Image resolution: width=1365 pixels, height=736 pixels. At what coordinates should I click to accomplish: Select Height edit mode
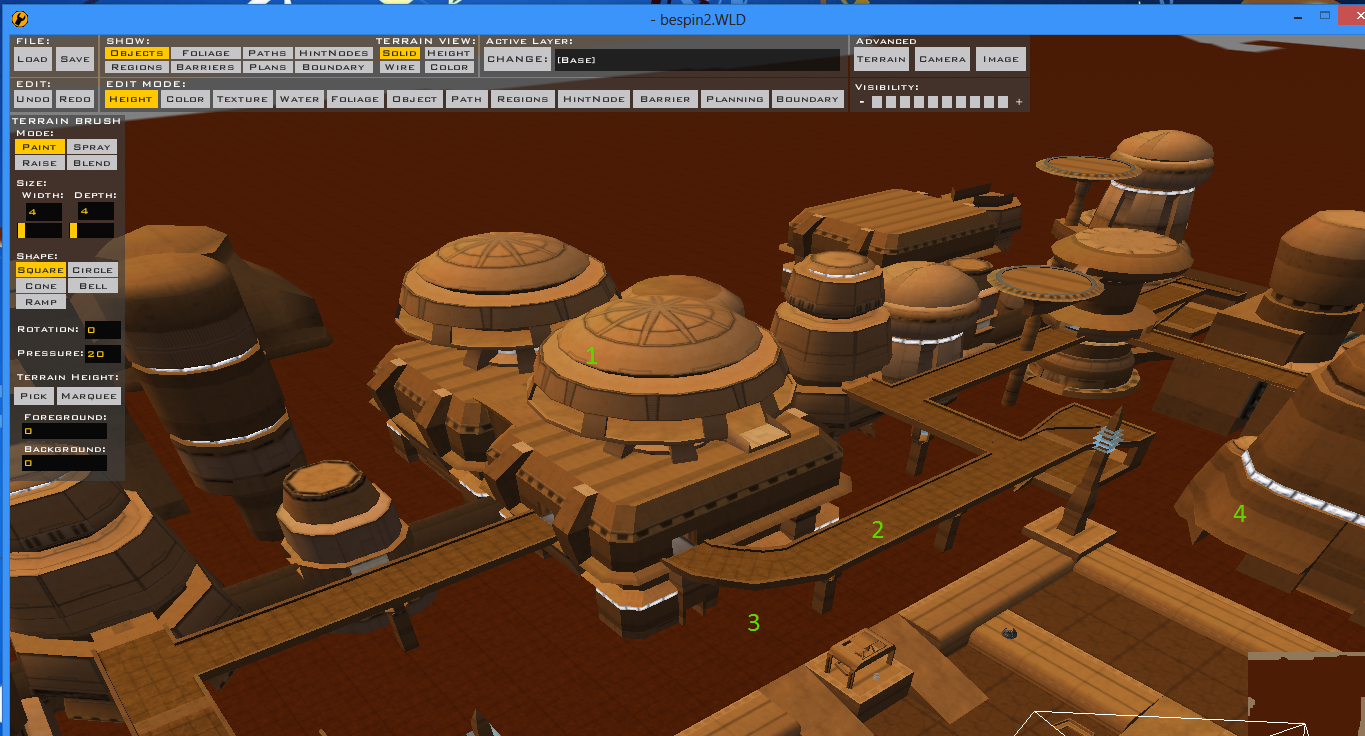(x=131, y=99)
